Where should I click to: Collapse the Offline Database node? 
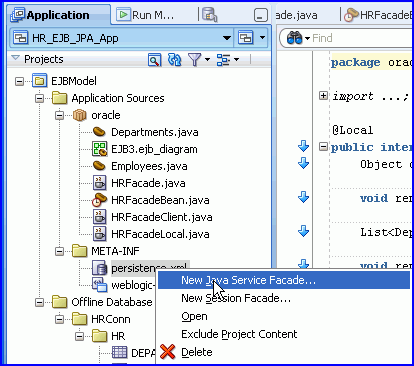pos(40,302)
